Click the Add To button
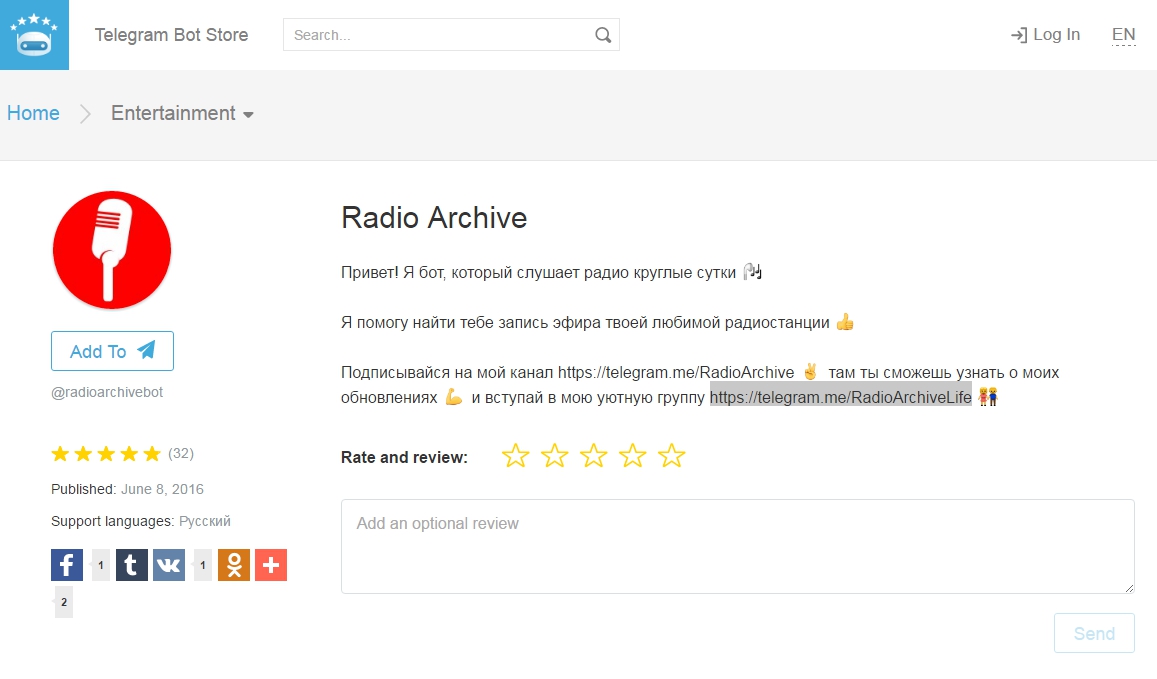 click(112, 351)
